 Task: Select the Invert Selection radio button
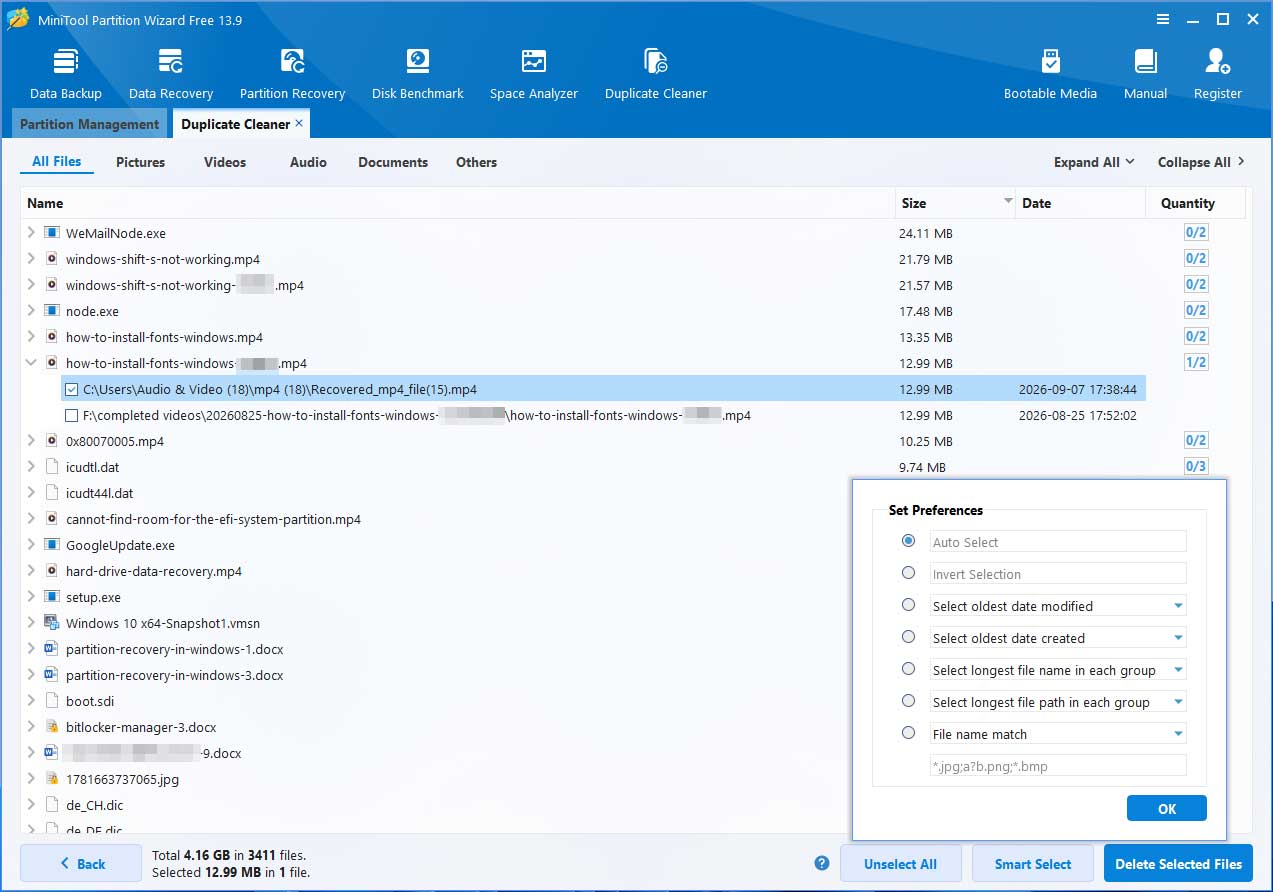coord(908,573)
